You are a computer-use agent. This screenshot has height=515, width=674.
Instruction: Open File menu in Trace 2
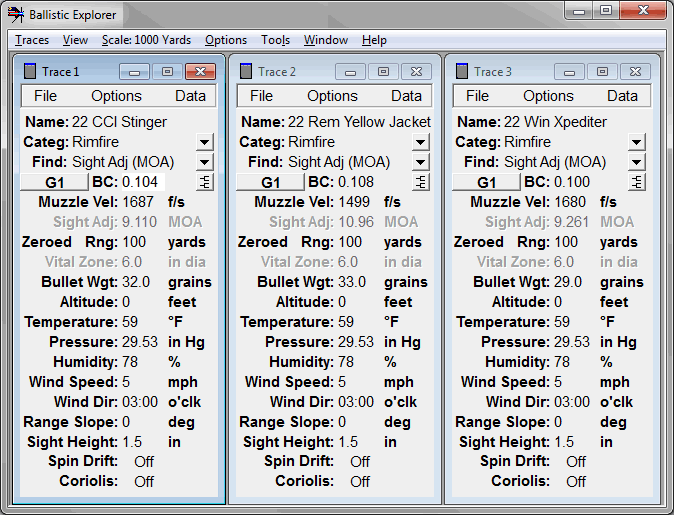[x=261, y=96]
